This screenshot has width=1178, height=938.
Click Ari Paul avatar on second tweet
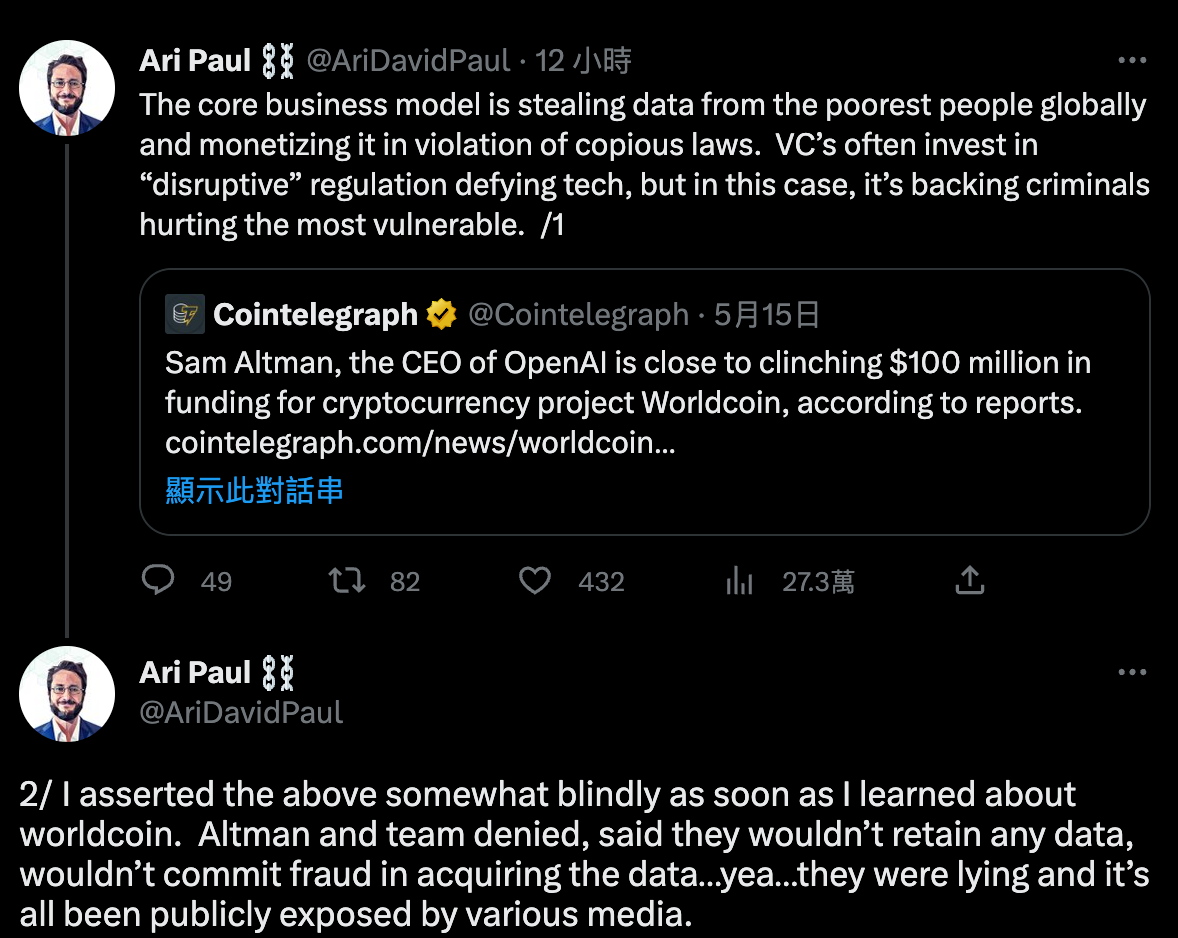[67, 693]
